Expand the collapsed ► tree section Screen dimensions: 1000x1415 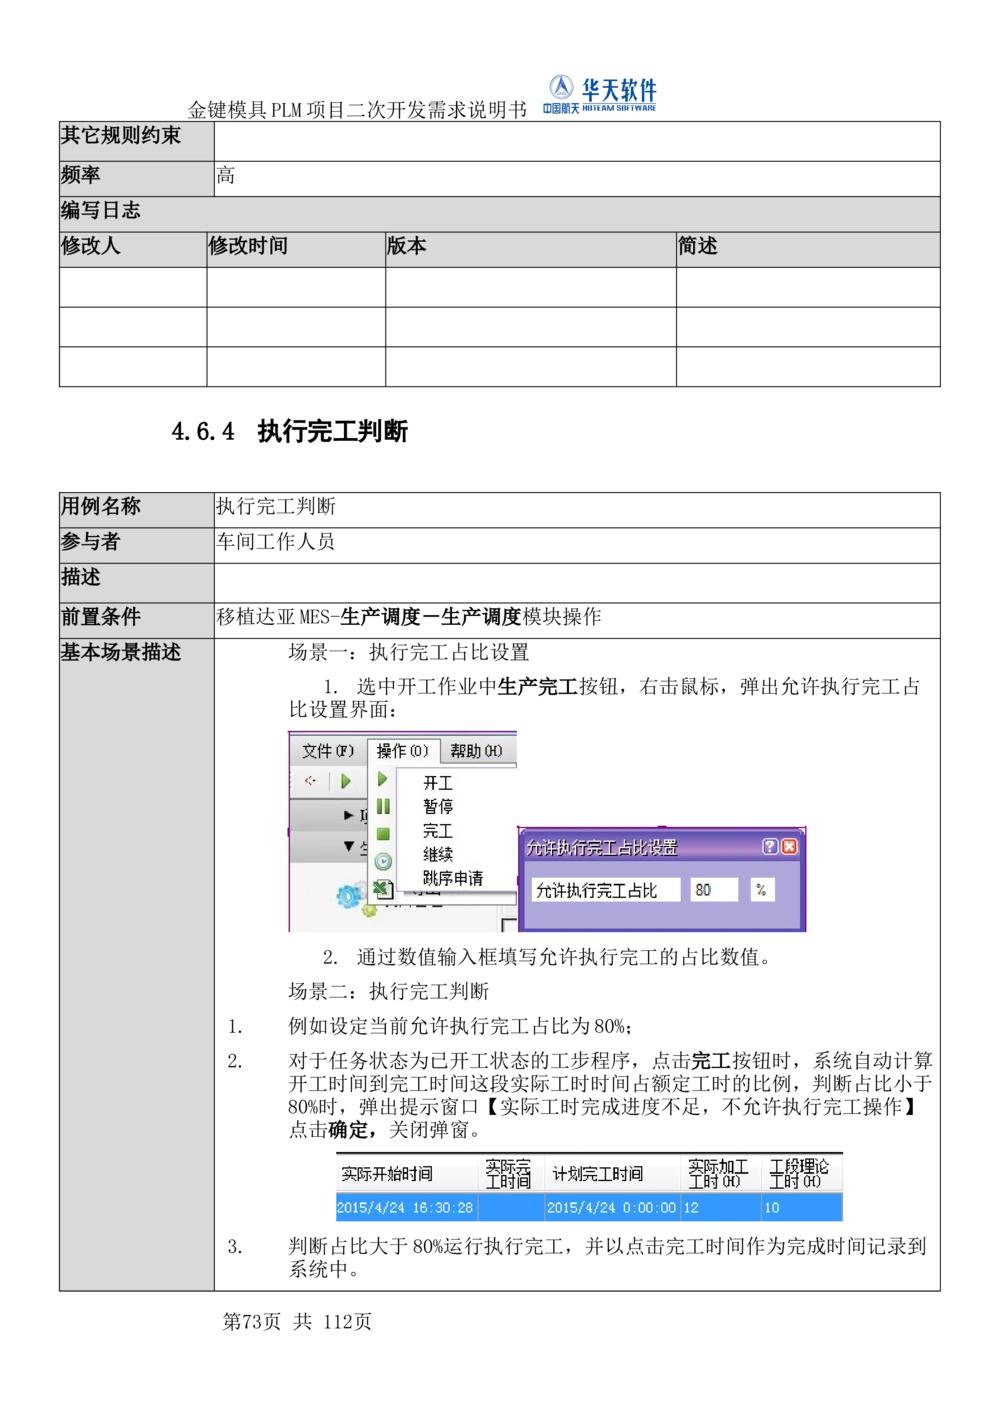[349, 814]
